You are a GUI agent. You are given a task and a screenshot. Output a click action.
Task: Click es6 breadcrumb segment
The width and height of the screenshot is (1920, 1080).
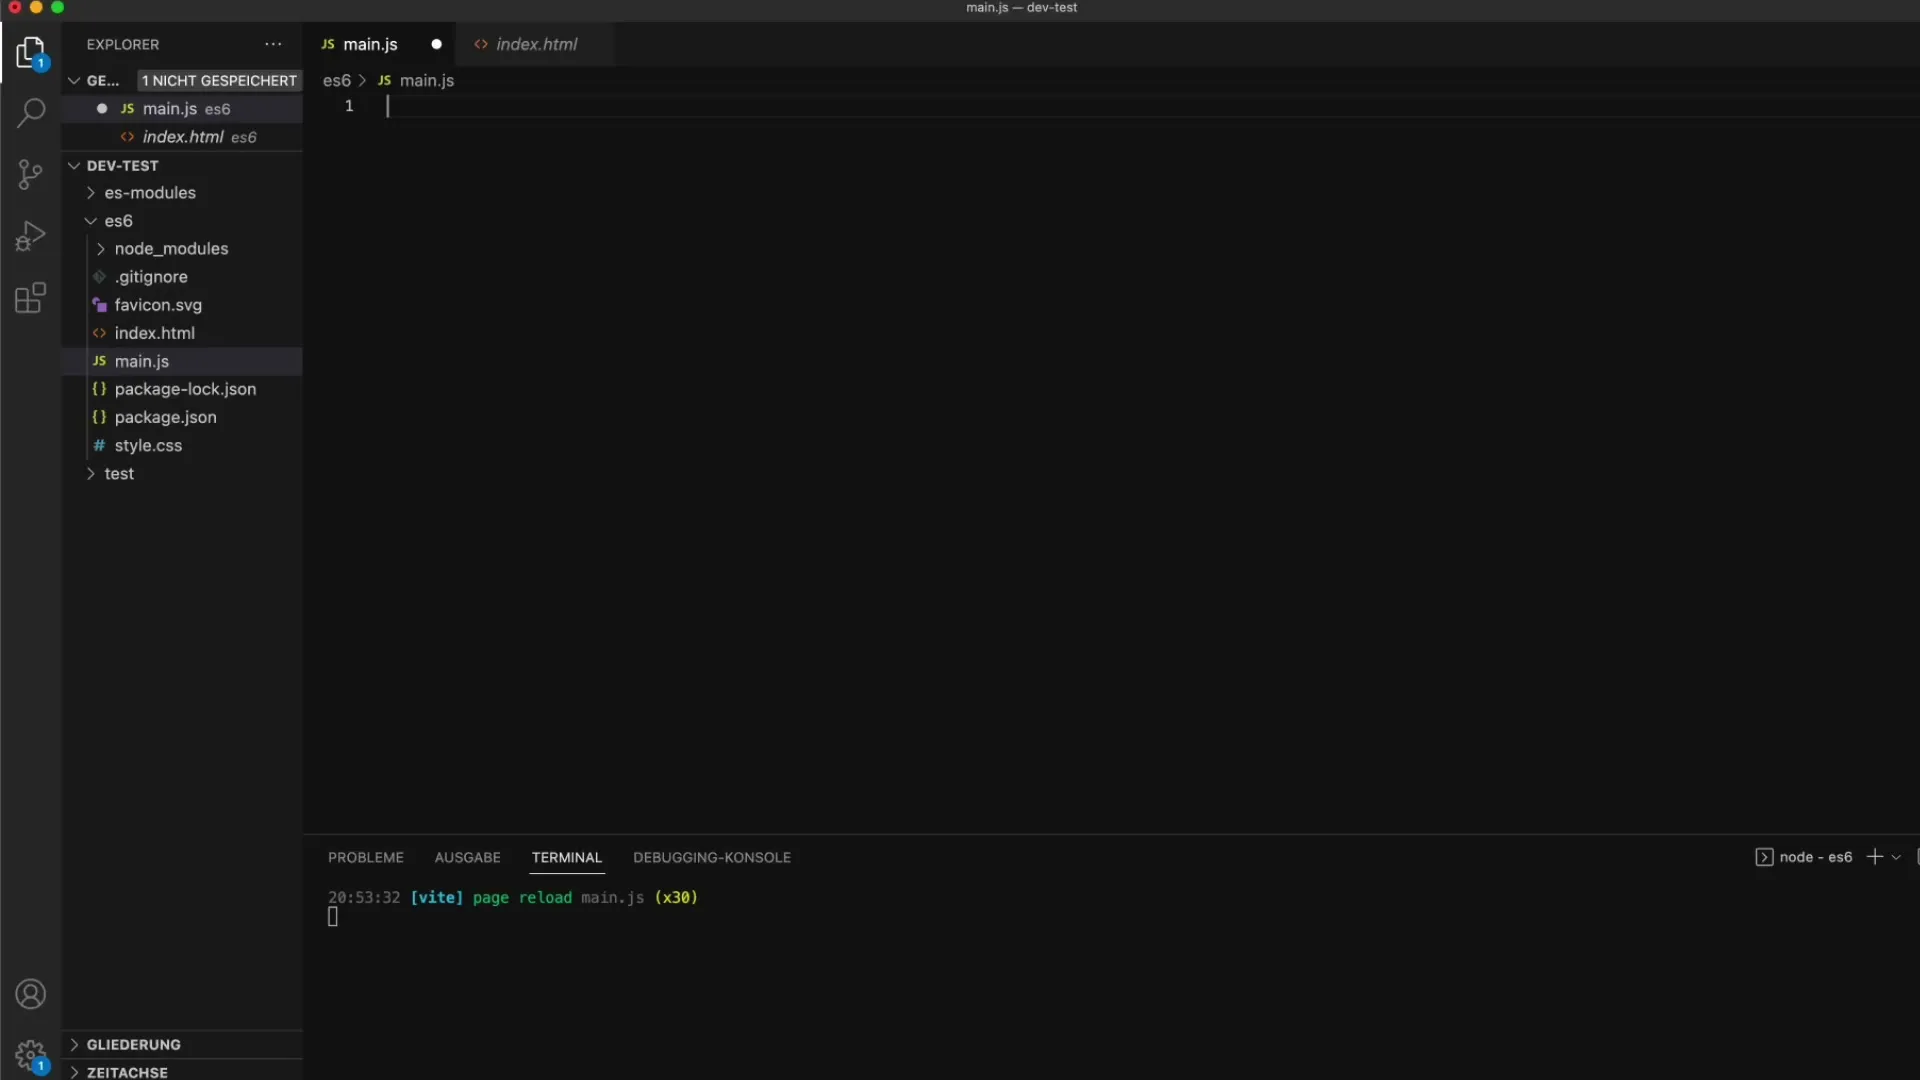pos(337,80)
